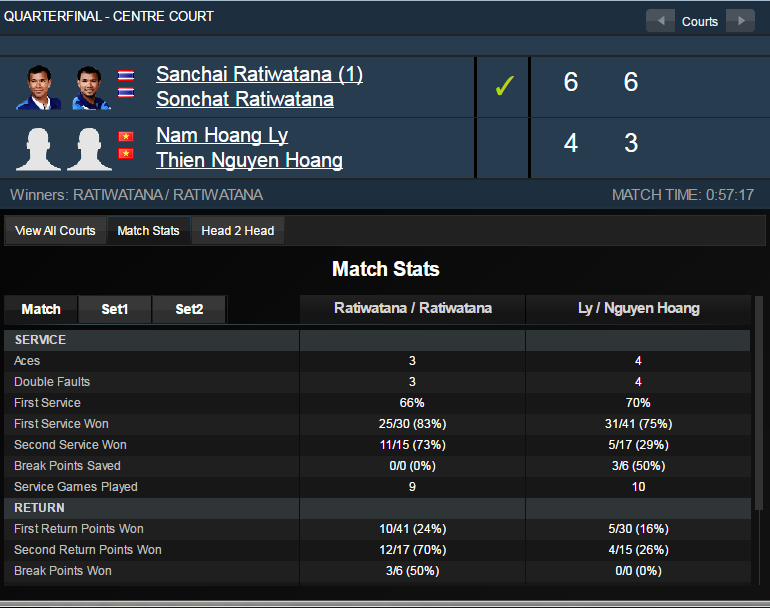The width and height of the screenshot is (770, 608).
Task: Open Sonchat Ratiwatana's player profile link
Action: click(x=245, y=99)
